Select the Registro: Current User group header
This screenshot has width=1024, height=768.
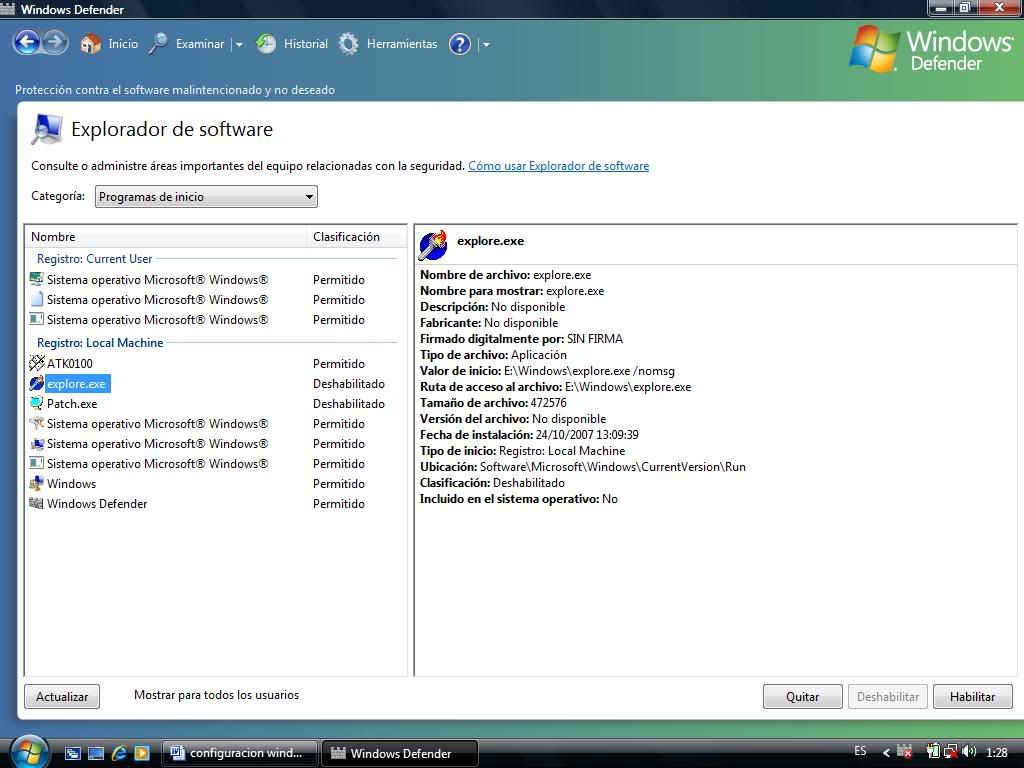click(95, 259)
